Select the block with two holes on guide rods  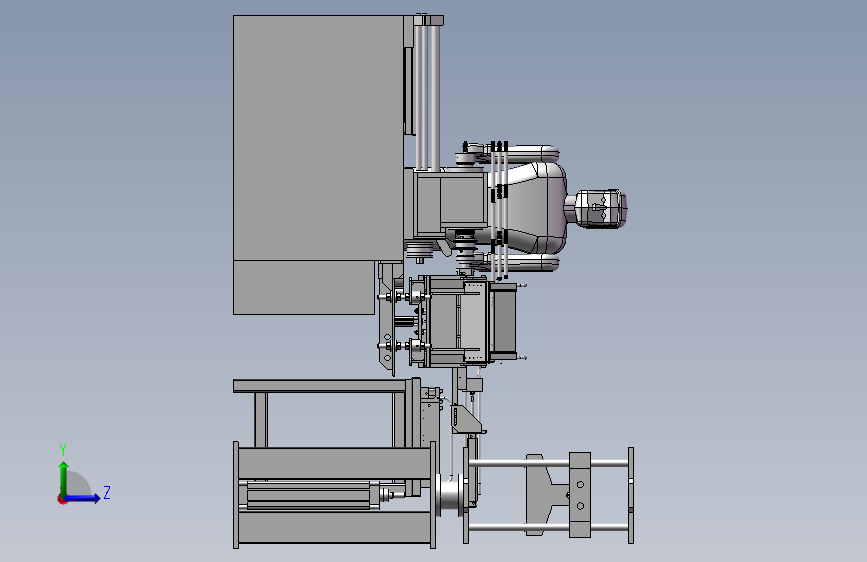click(x=579, y=495)
